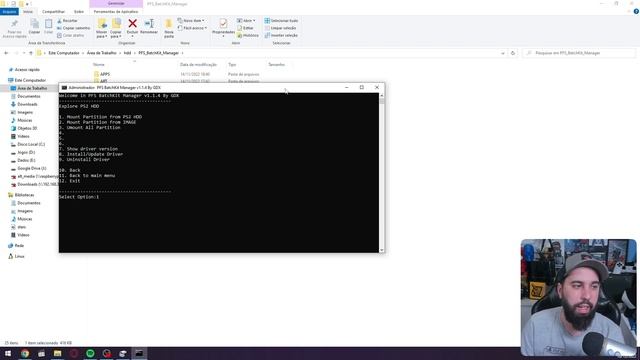Select Este Computador in the navigation pane
The image size is (640, 360).
point(30,80)
